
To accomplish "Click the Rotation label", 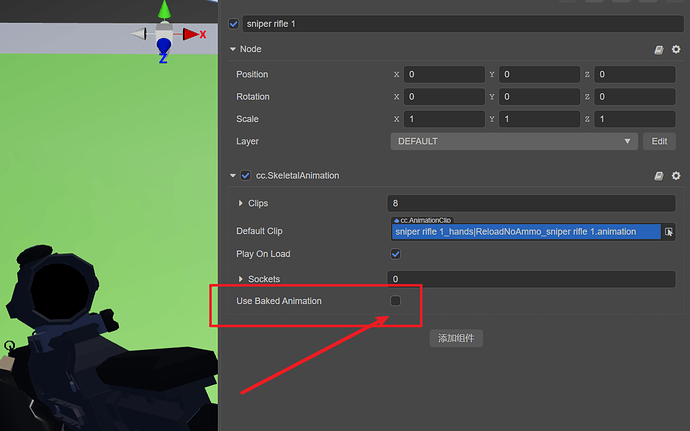I will coord(253,97).
